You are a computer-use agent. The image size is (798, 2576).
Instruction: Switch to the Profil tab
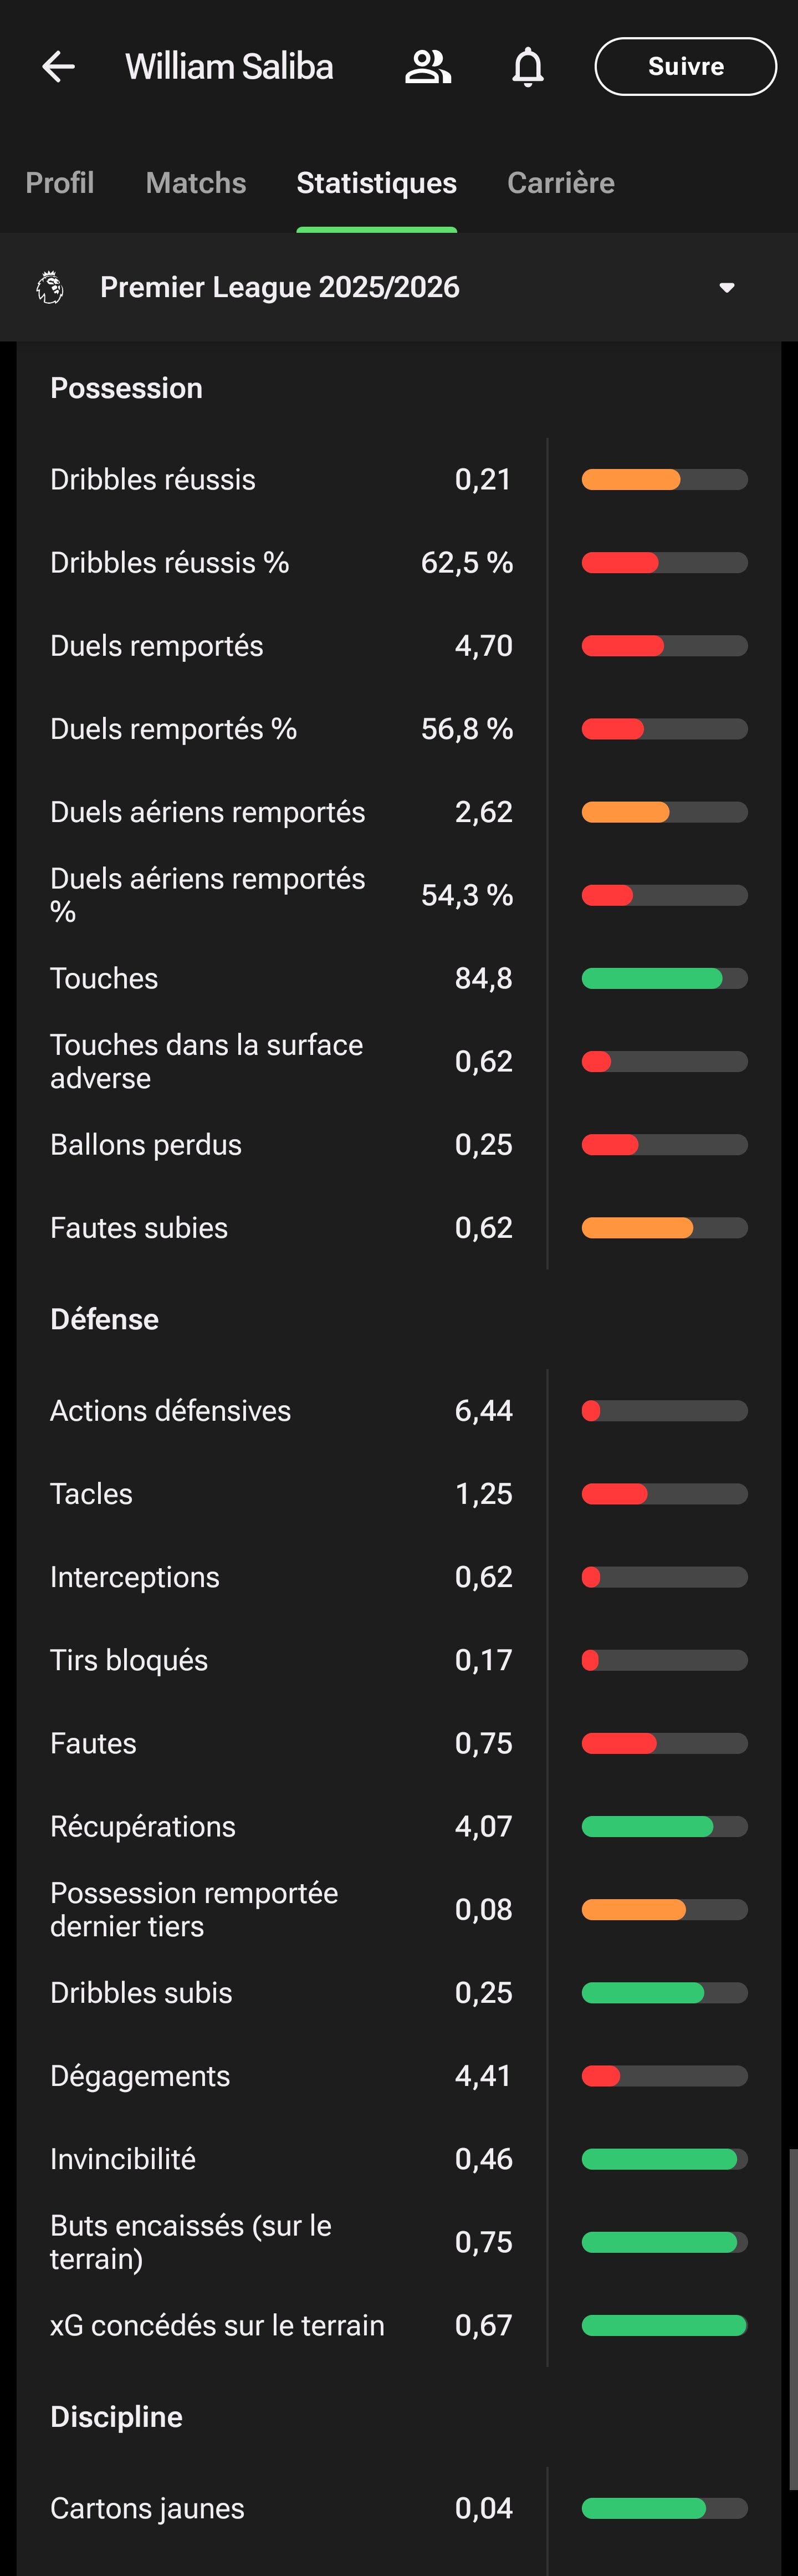(x=59, y=183)
